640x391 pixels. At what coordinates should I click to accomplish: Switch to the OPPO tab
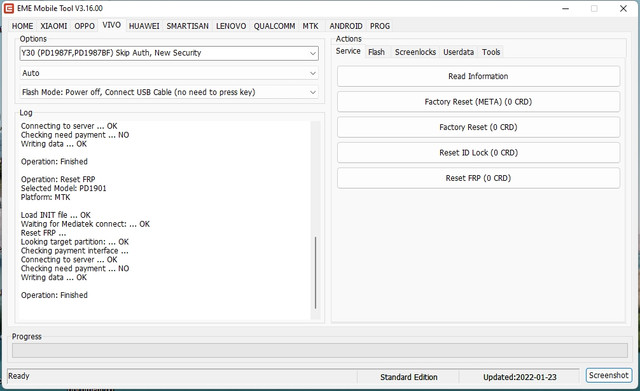84,26
